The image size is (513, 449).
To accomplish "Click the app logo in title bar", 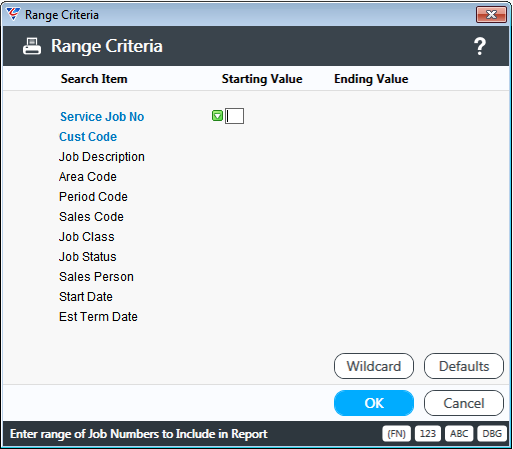I will (x=13, y=14).
